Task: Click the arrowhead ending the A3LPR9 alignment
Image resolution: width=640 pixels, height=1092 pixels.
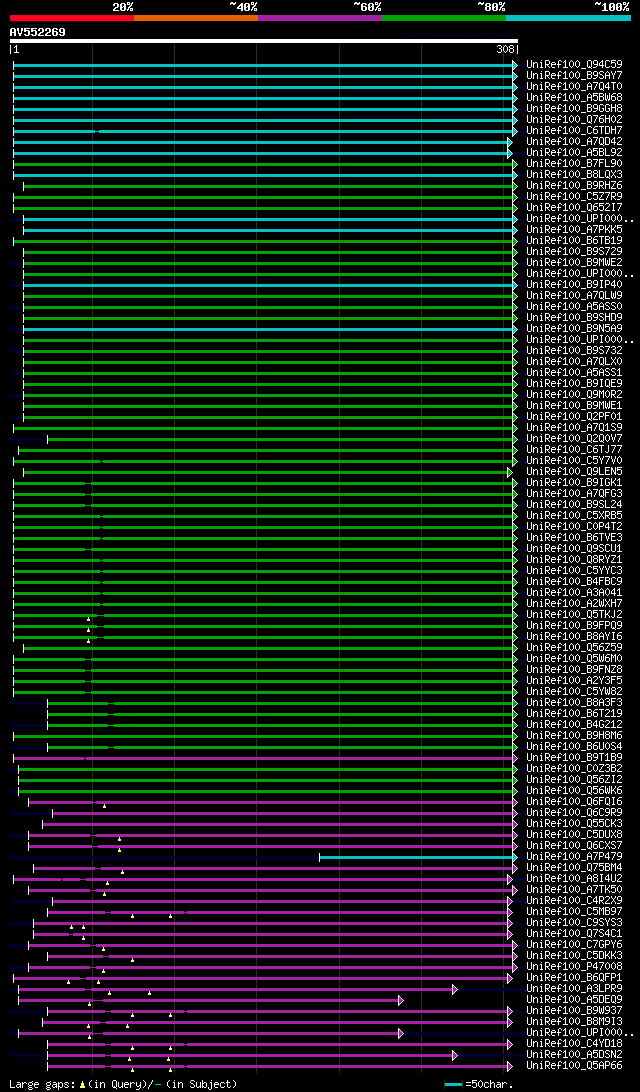Action: click(x=455, y=989)
